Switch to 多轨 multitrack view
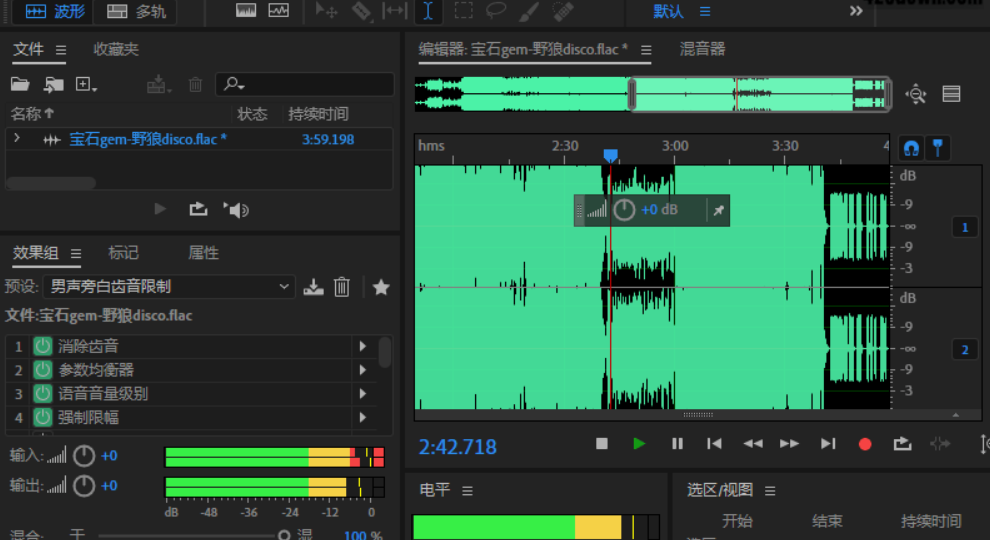 [138, 11]
